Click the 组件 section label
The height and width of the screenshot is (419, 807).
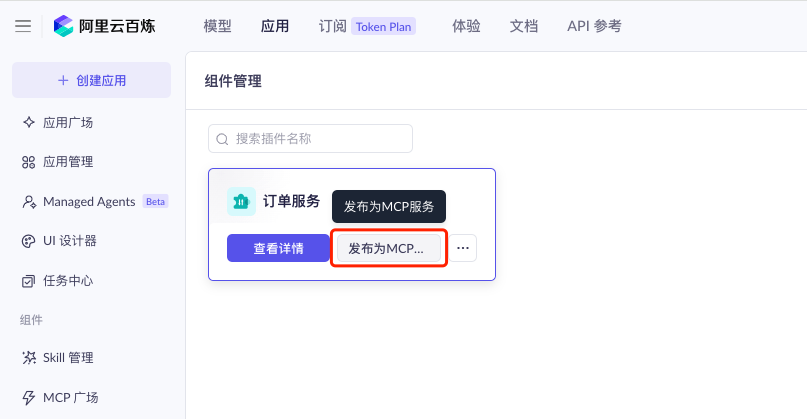click(x=31, y=320)
